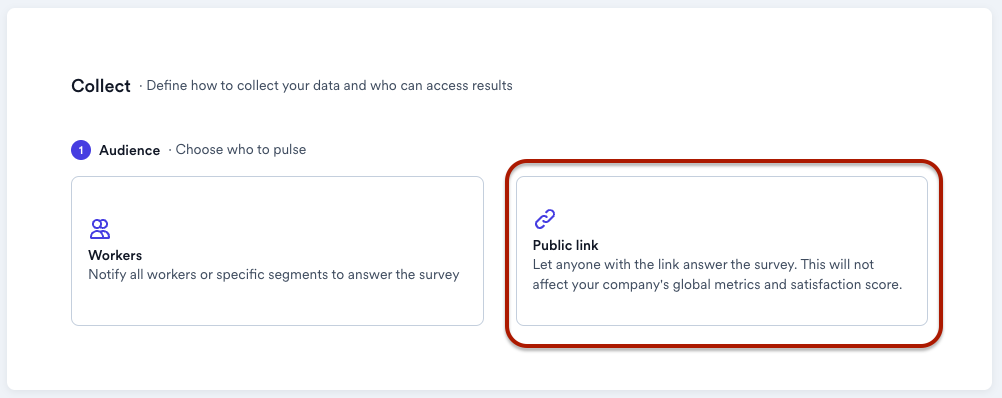Click the step 1 number badge
The height and width of the screenshot is (398, 1002).
pos(81,150)
